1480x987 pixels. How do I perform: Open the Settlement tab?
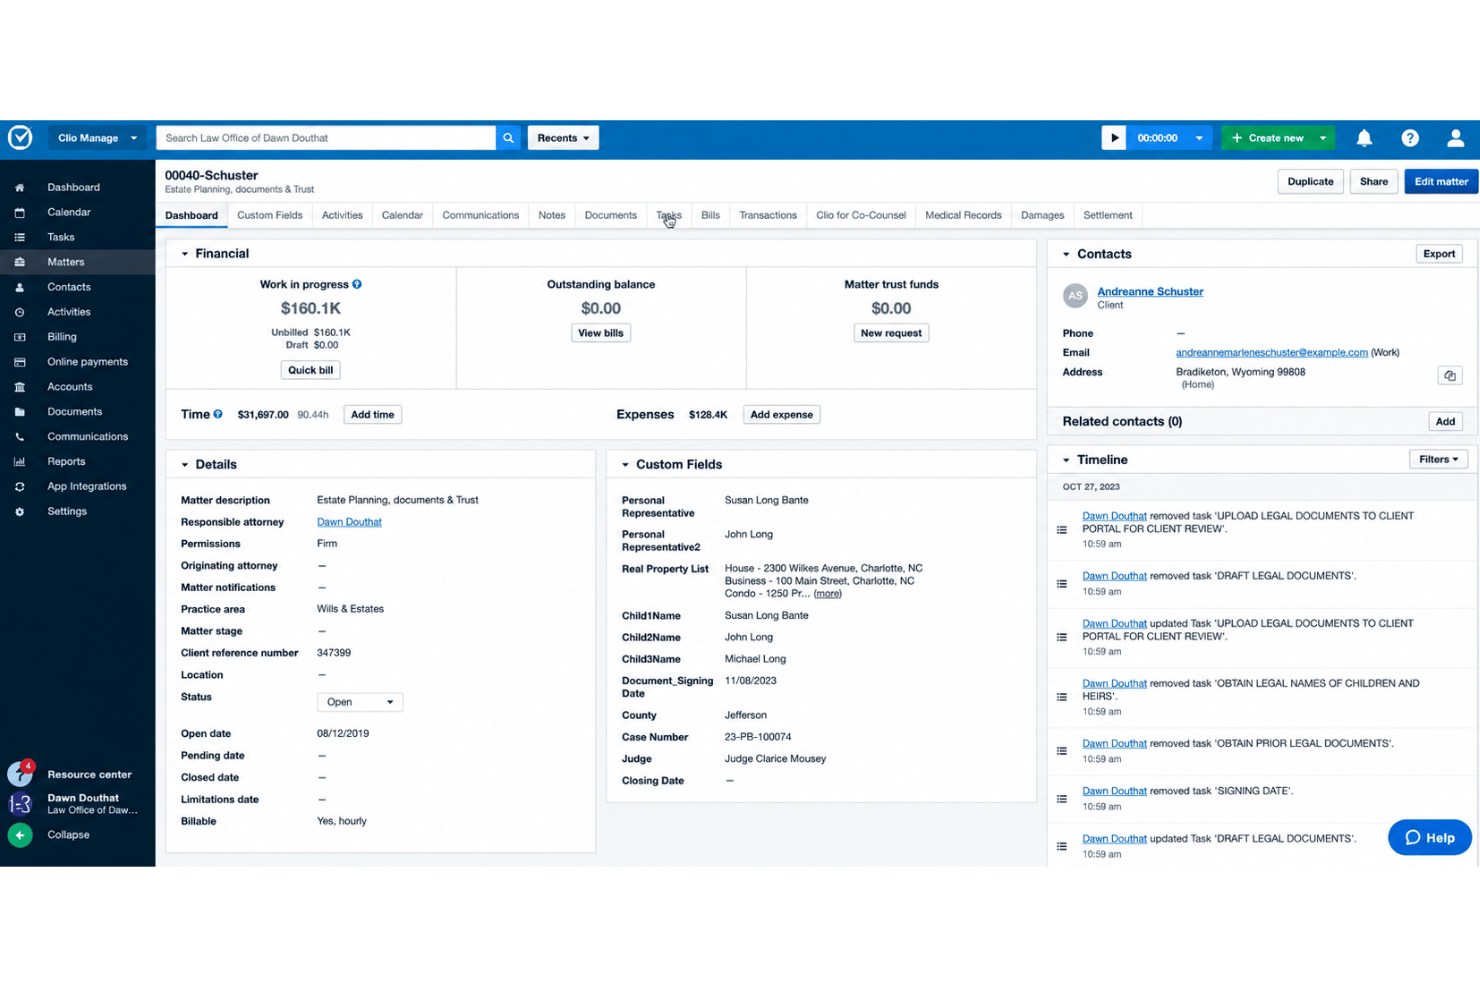click(x=1108, y=215)
